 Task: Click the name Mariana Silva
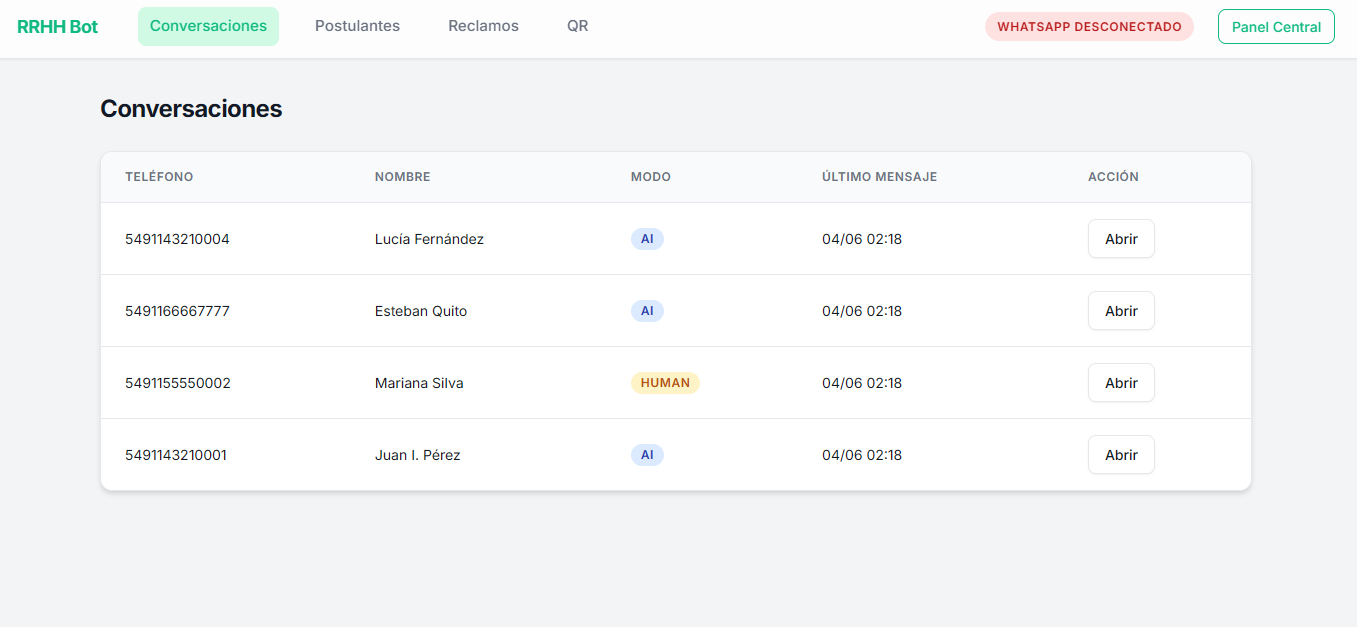click(419, 383)
